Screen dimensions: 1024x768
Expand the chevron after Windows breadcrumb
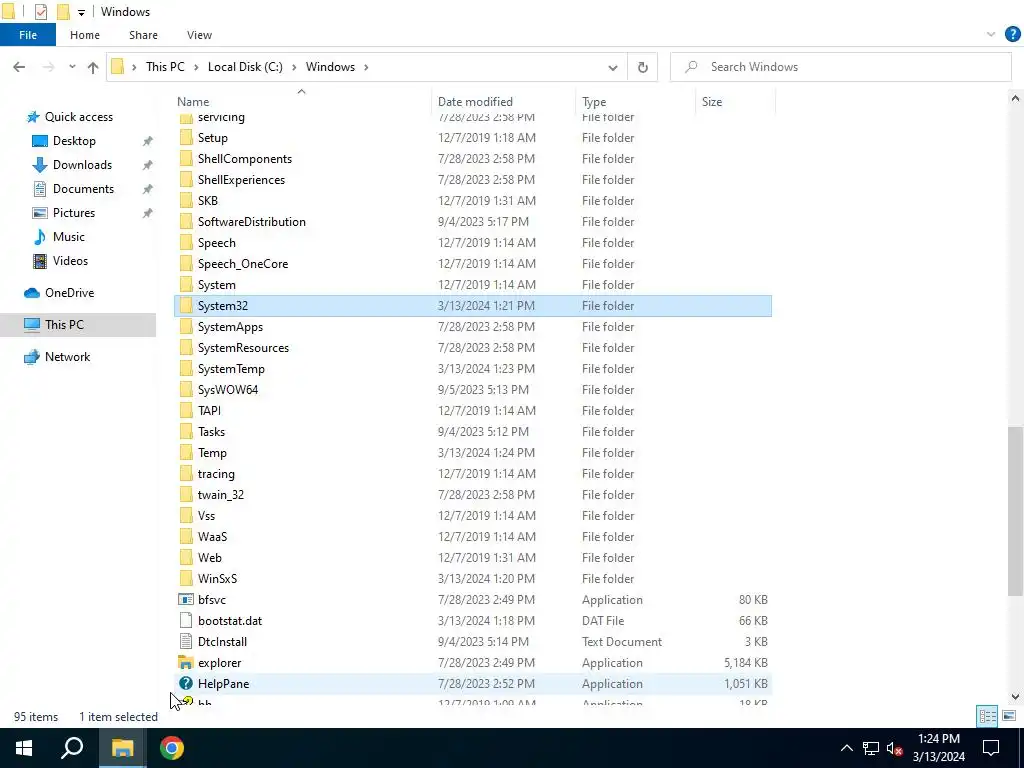[x=366, y=67]
